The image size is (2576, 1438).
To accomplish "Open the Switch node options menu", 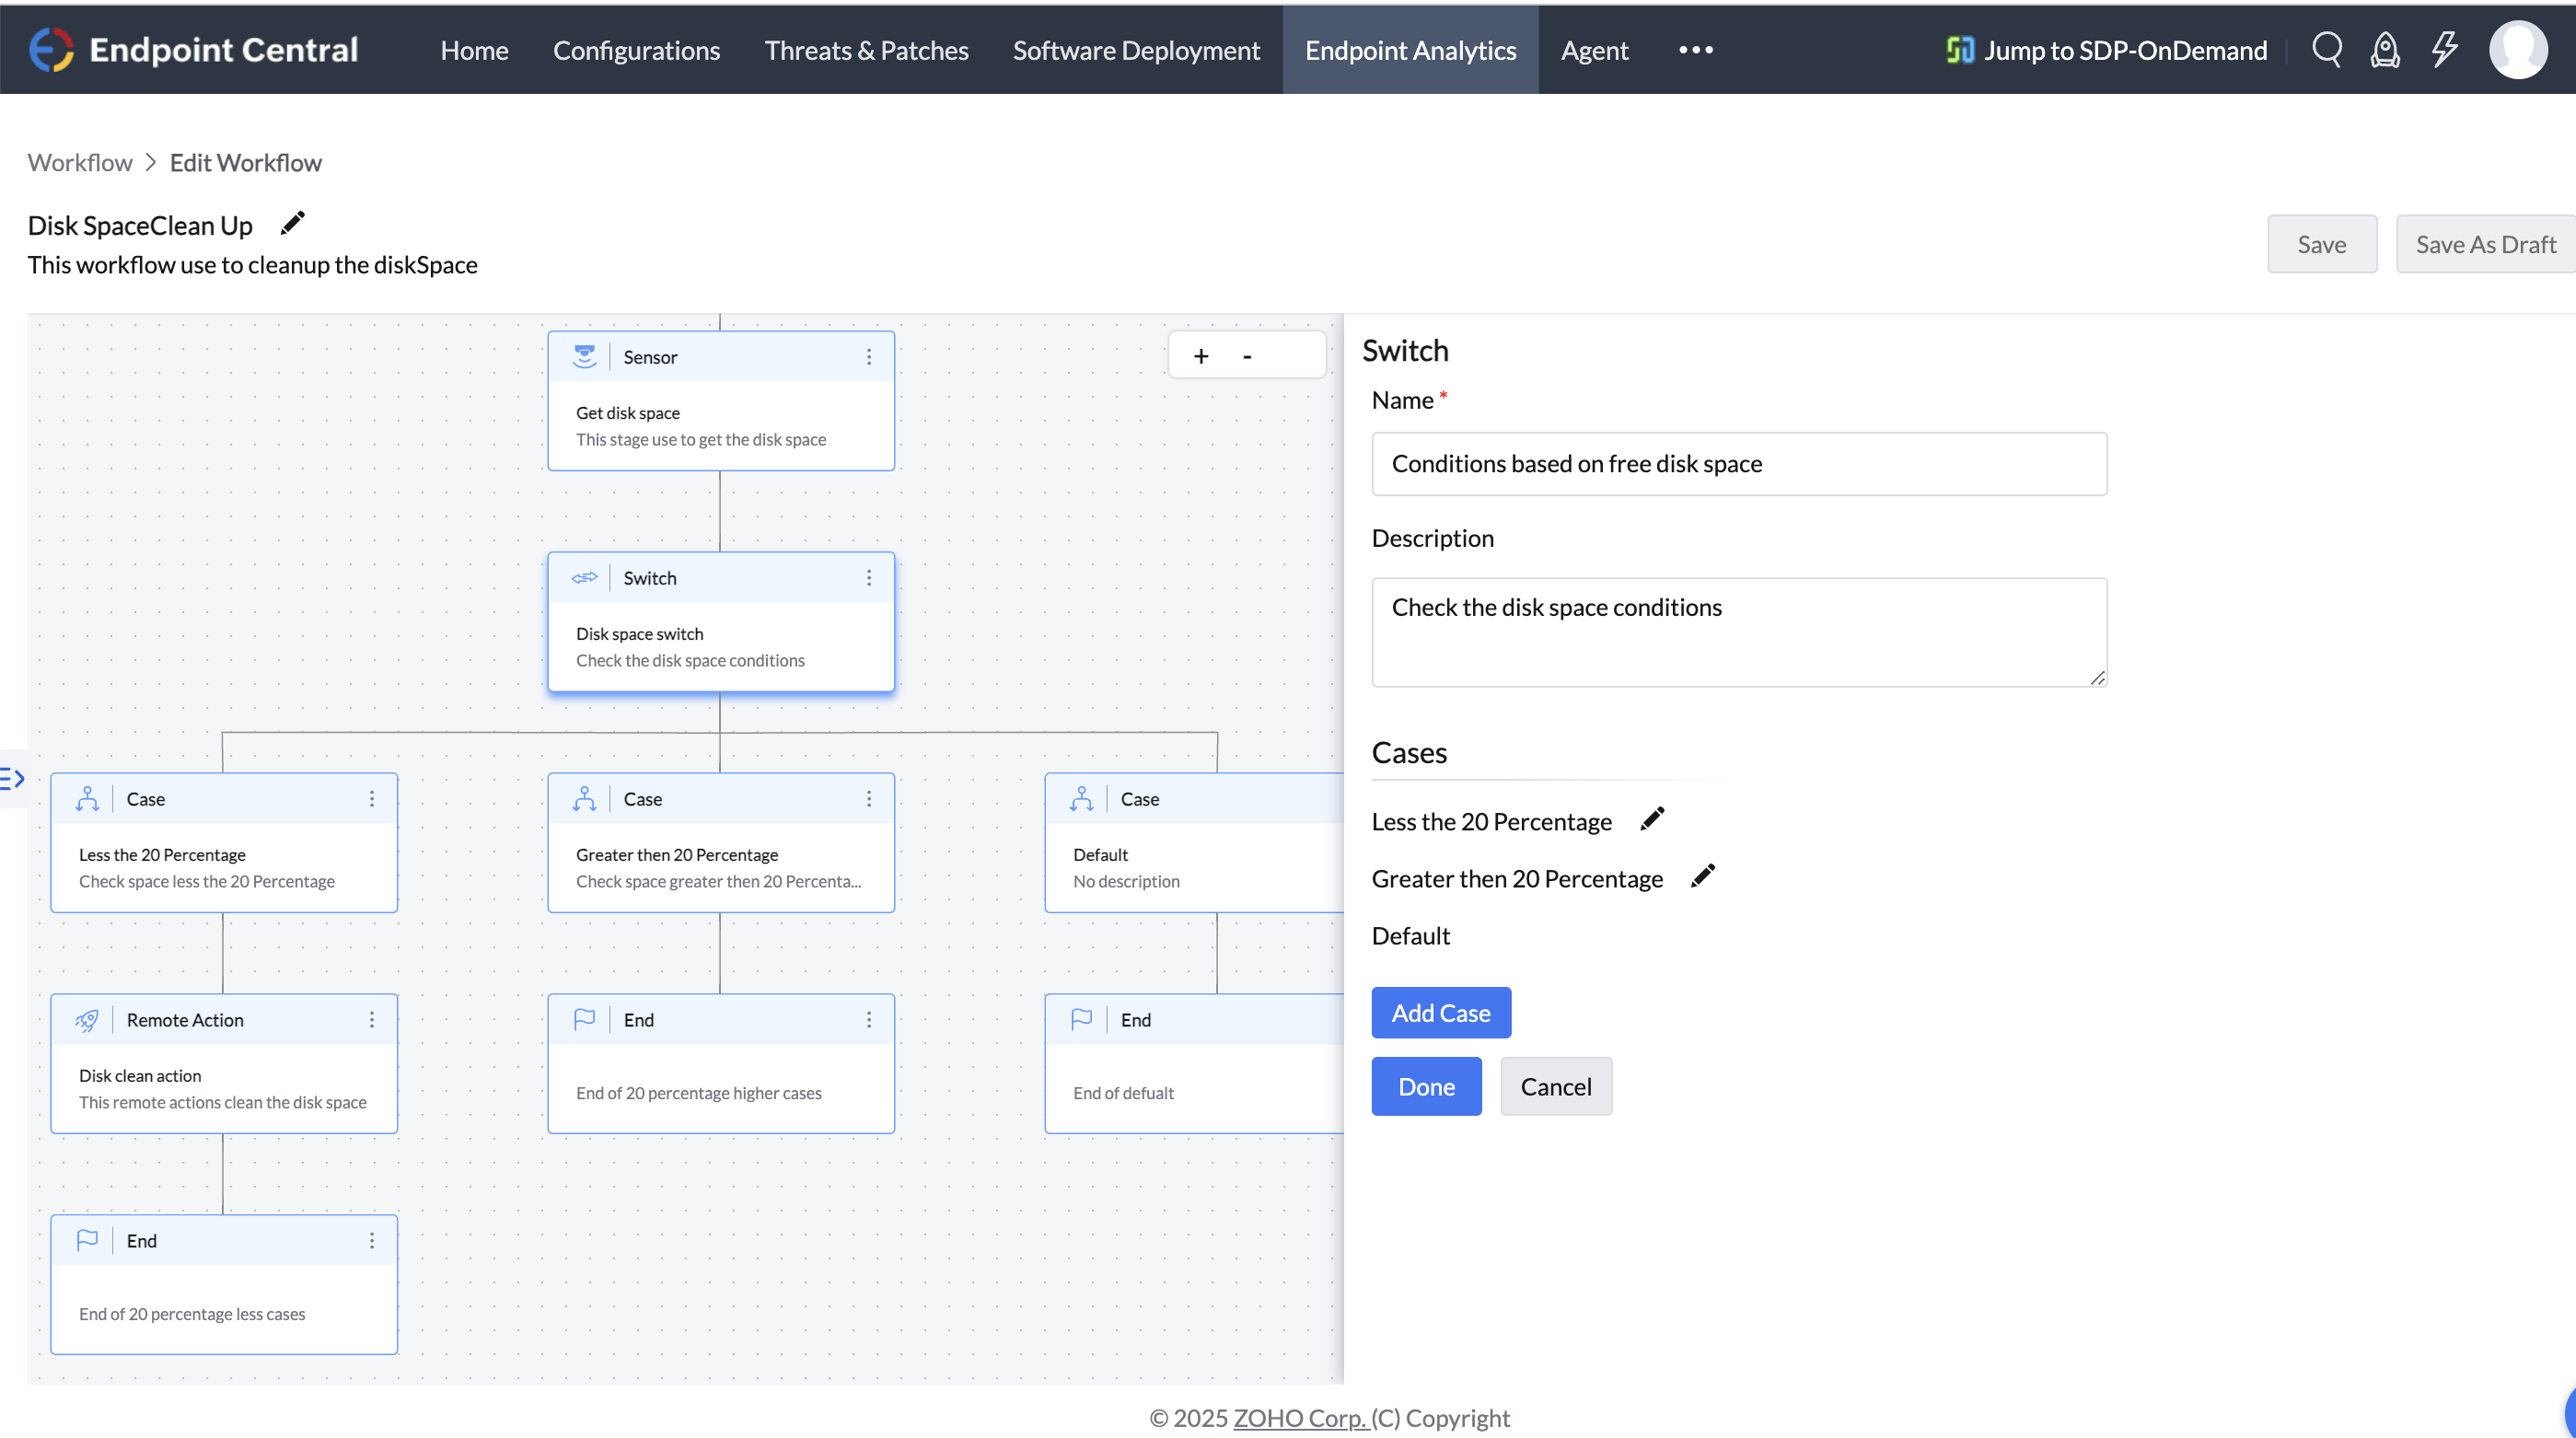I will pos(869,578).
